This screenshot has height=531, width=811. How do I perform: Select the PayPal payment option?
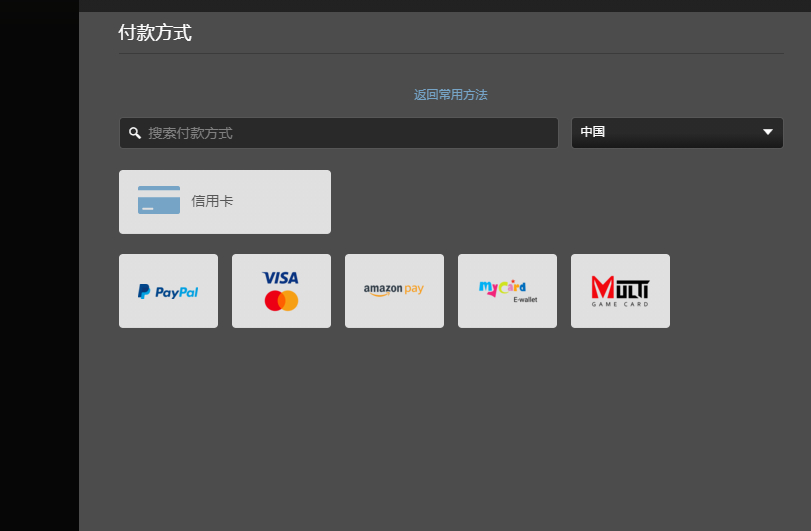pos(168,291)
